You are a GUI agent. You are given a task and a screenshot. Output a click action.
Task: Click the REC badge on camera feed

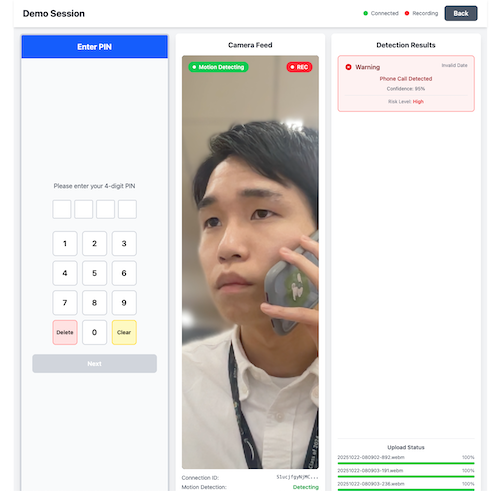[x=299, y=67]
